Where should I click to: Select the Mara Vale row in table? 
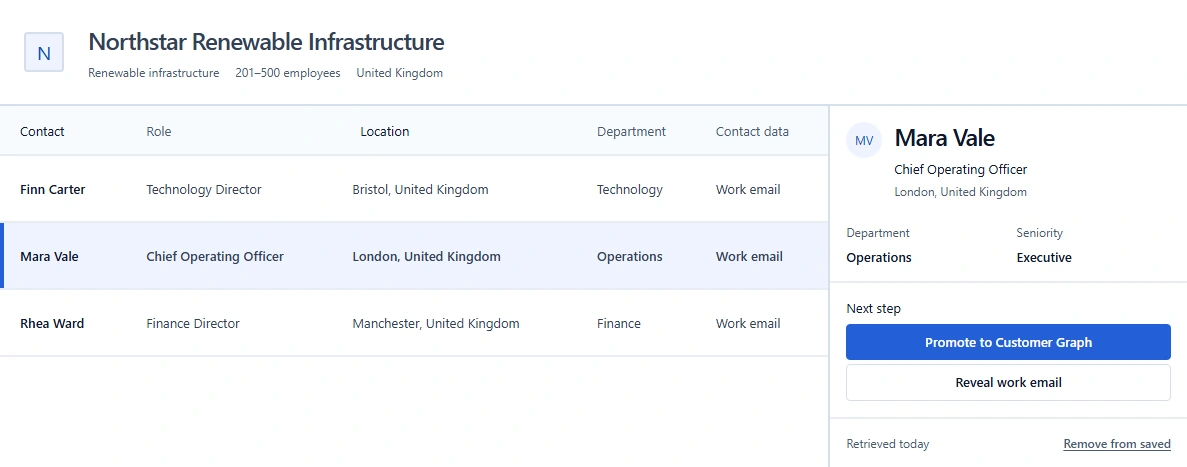click(x=414, y=256)
